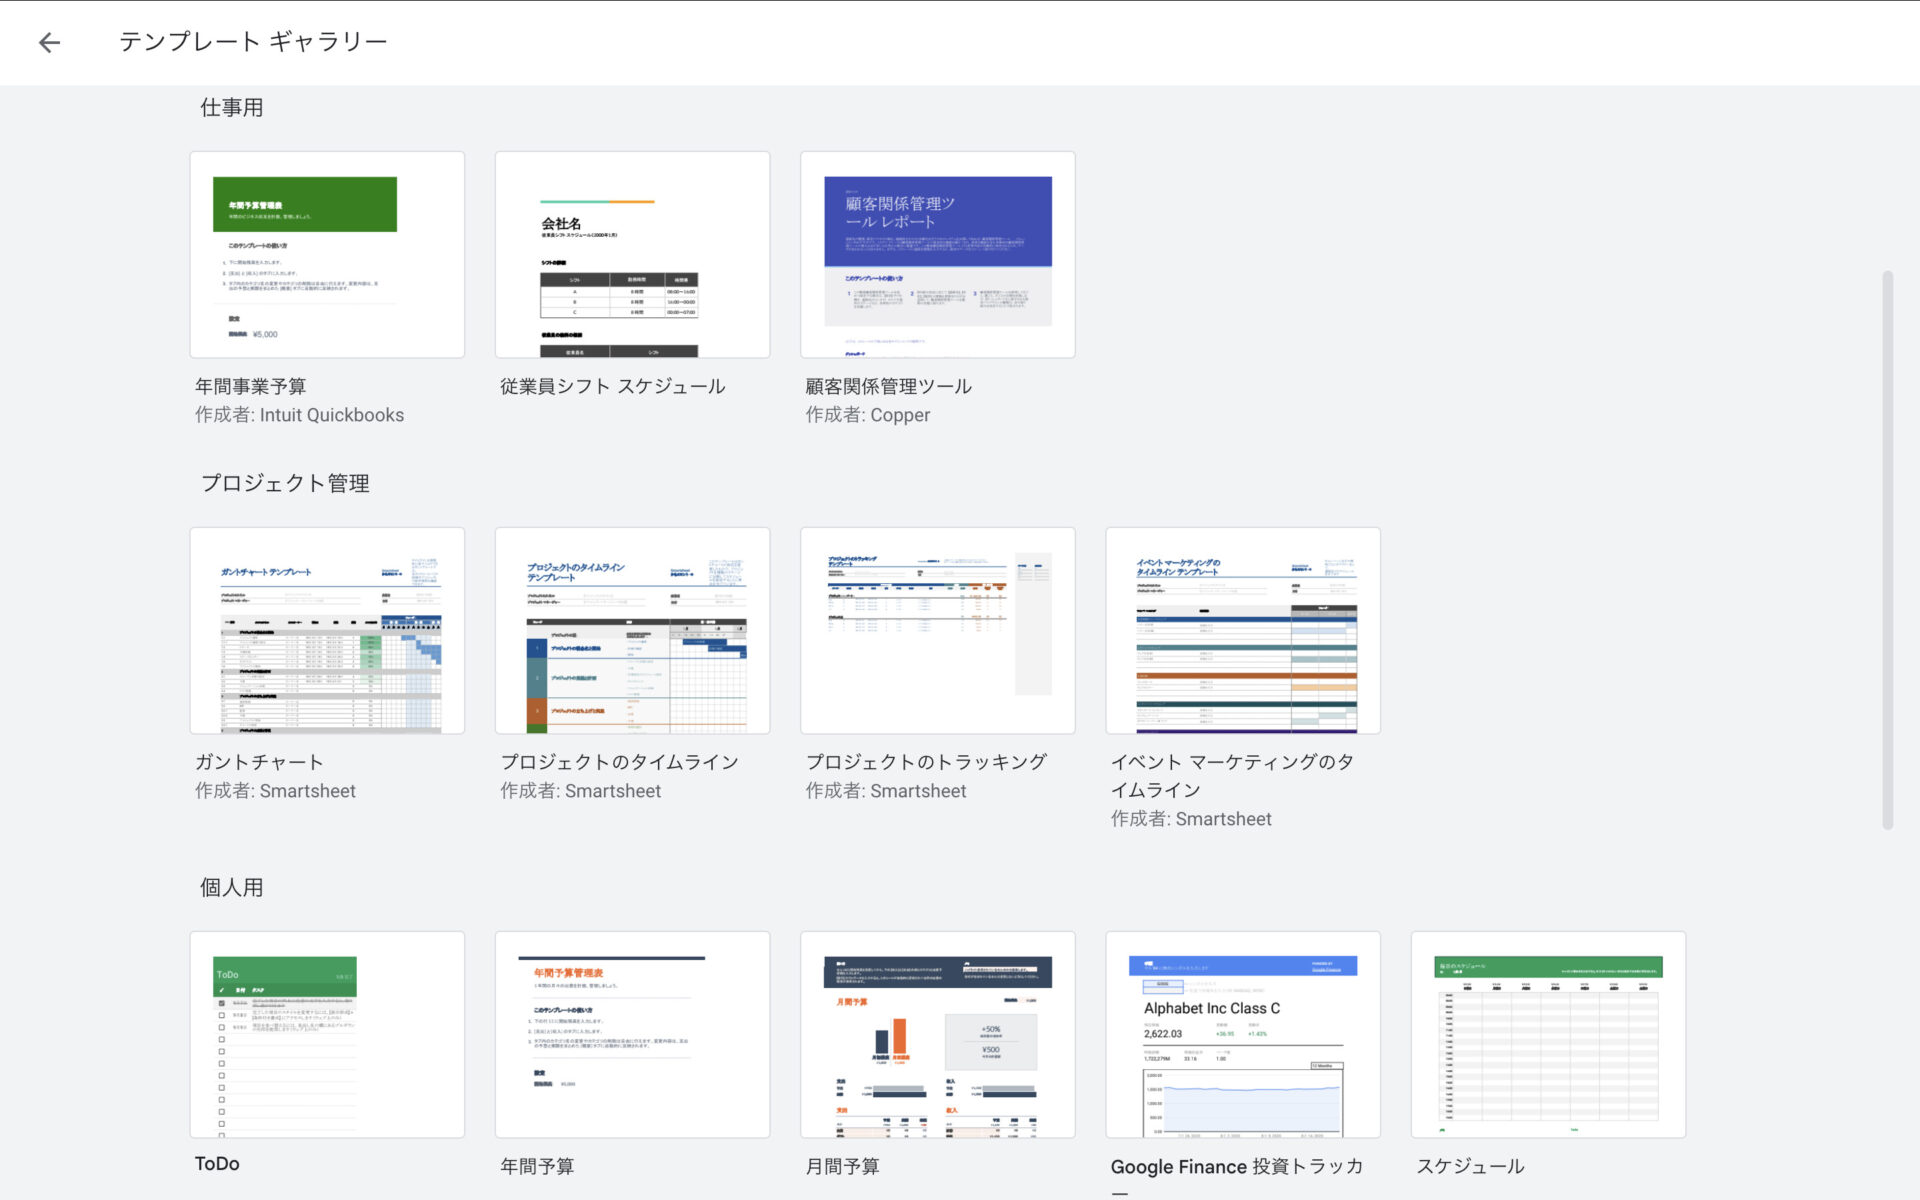Open the イベント マーケティングのタイムライン template
The width and height of the screenshot is (1920, 1200).
pos(1243,630)
